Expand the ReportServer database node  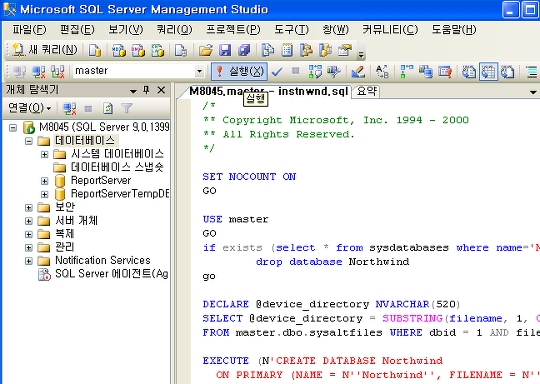[44, 181]
